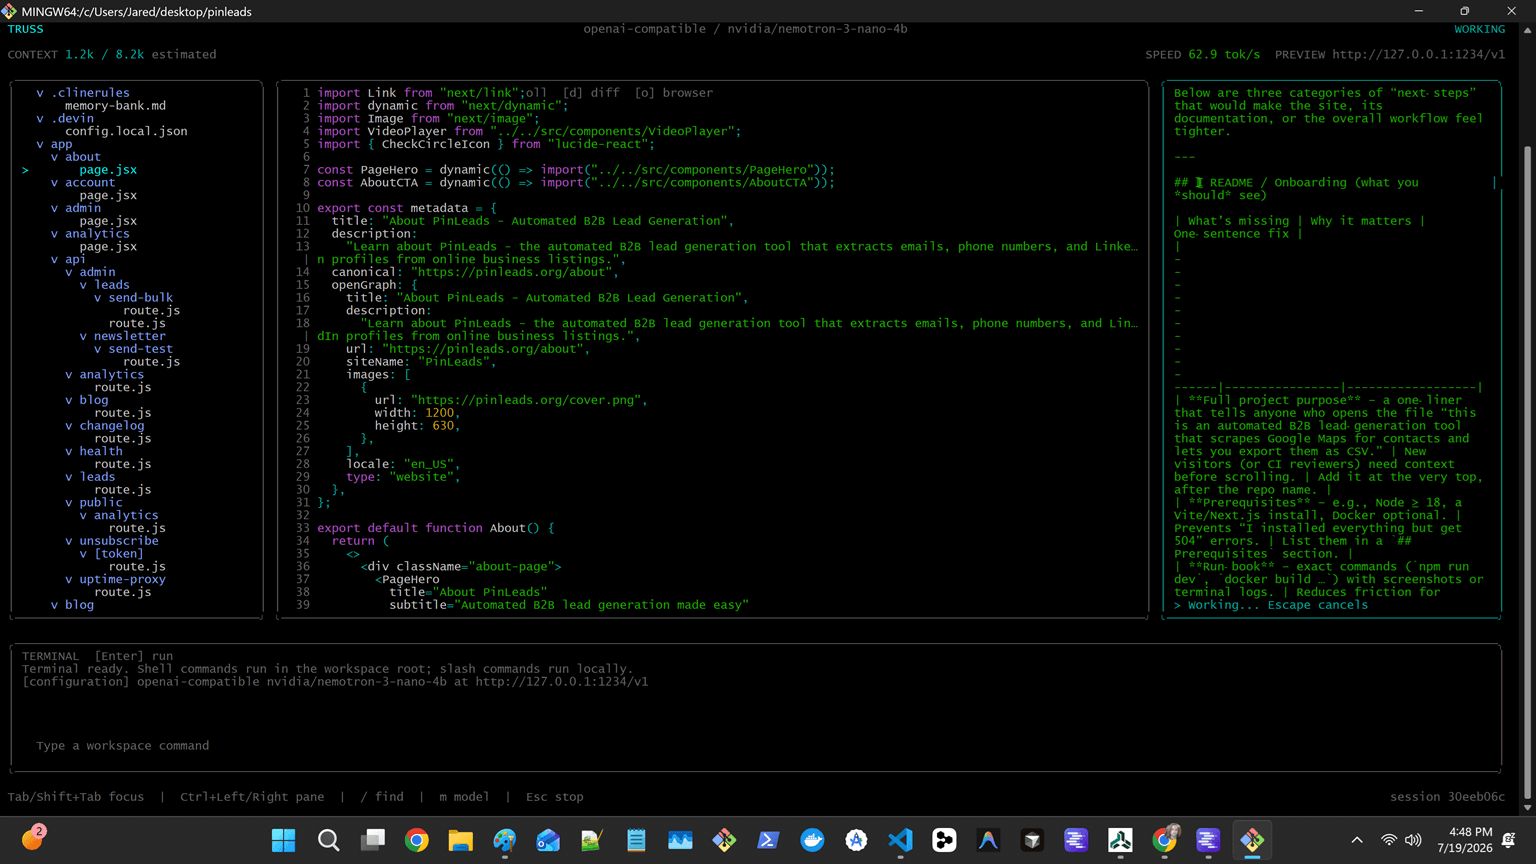The height and width of the screenshot is (864, 1536).
Task: Select the public folder label
Action: coord(101,503)
